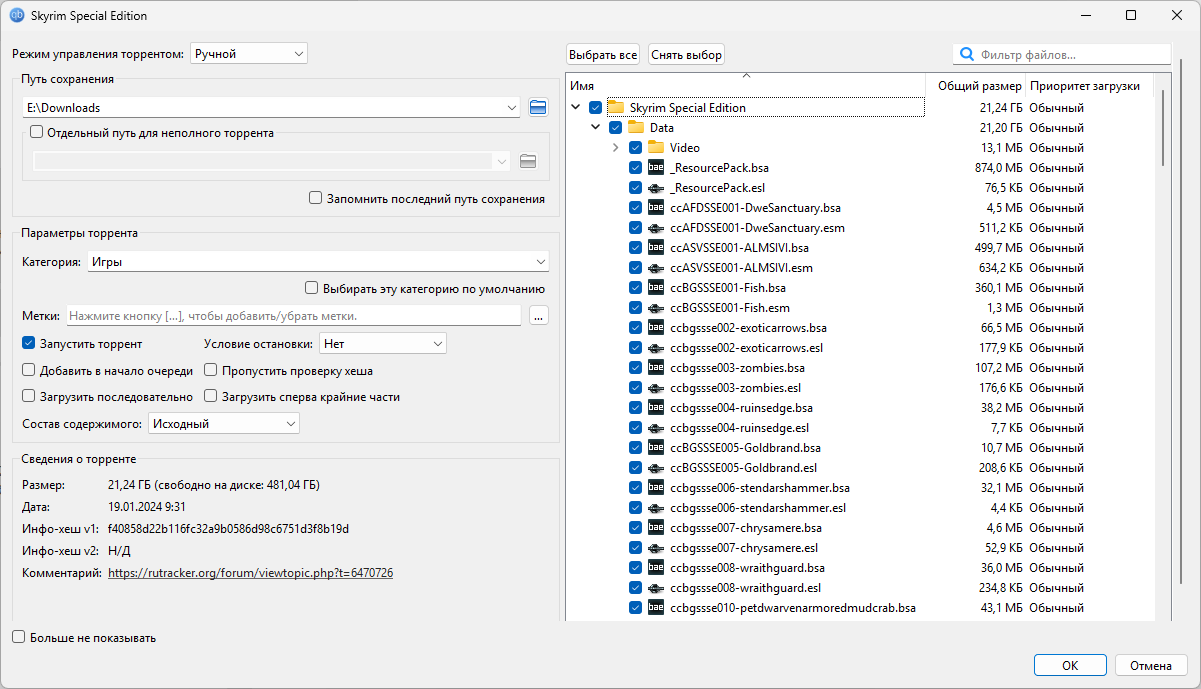Click the file icon of ccbgssse004-ruinsedge.bsa
This screenshot has width=1201, height=689.
656,407
